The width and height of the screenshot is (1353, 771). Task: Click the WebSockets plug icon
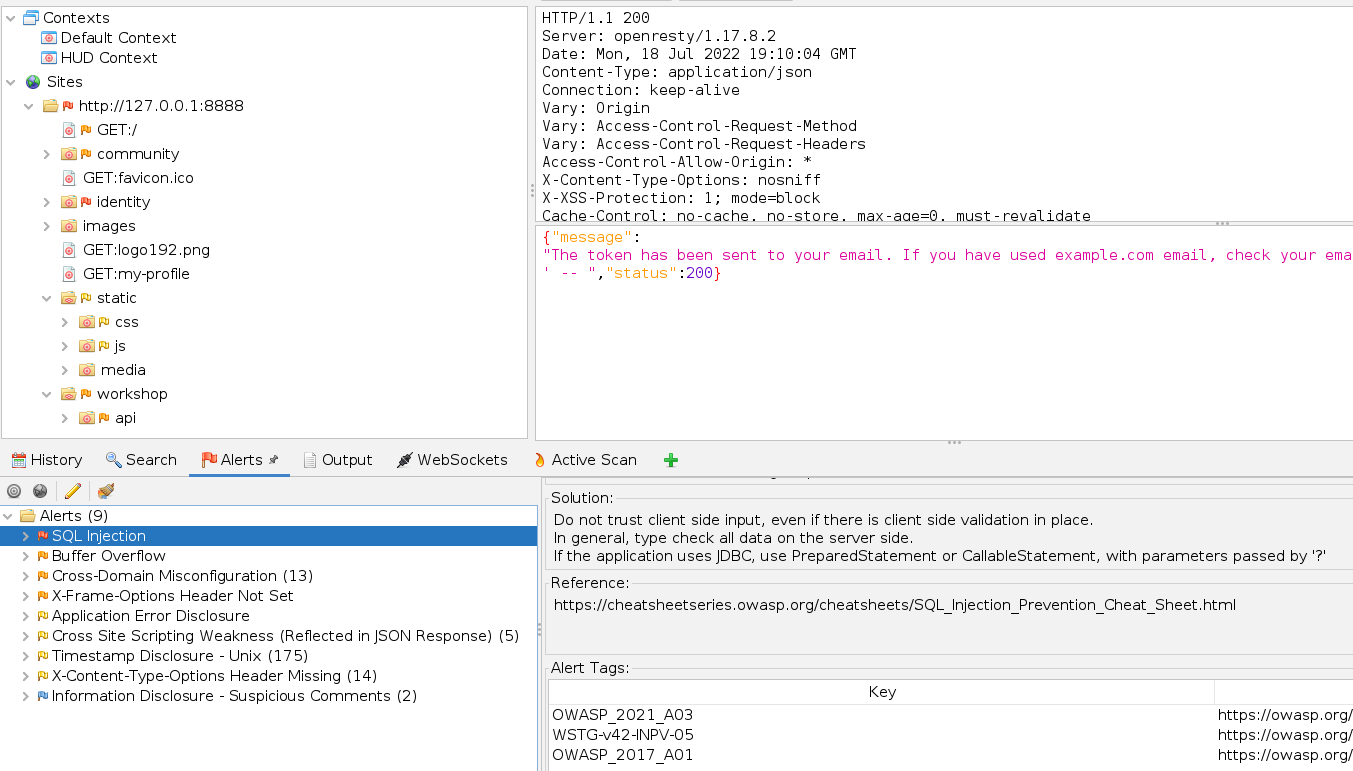(404, 459)
